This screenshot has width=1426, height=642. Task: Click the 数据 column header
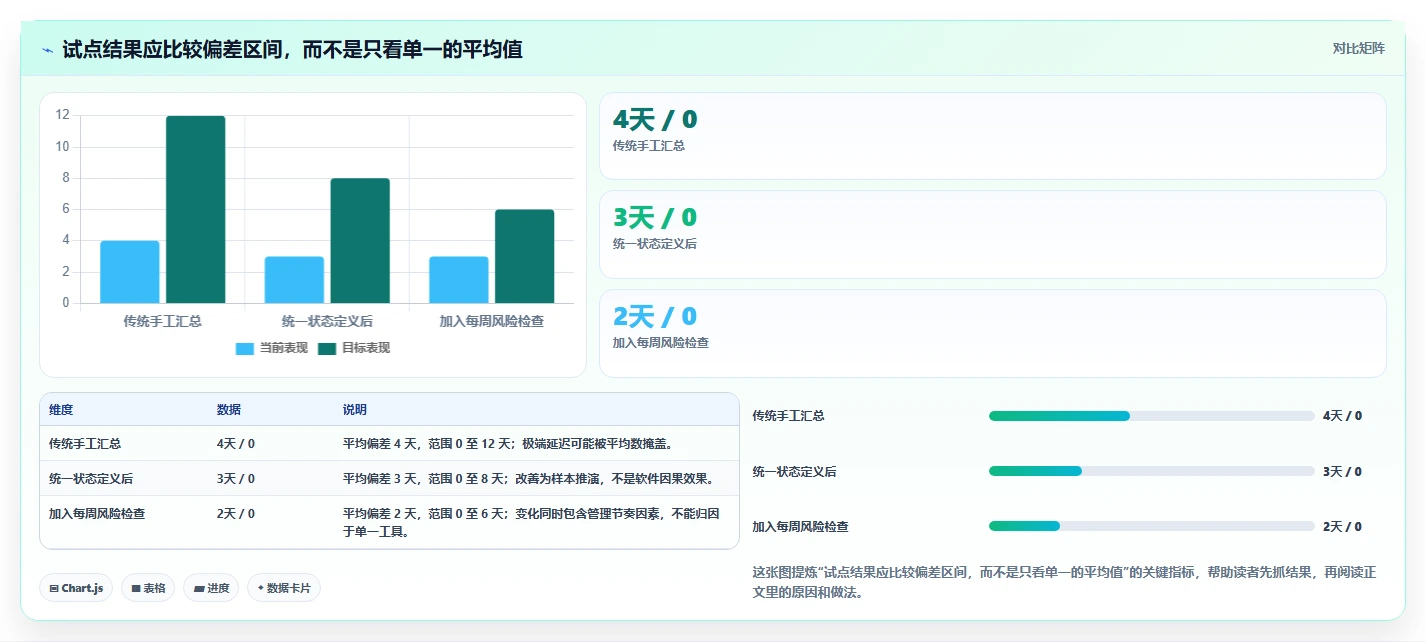point(228,410)
